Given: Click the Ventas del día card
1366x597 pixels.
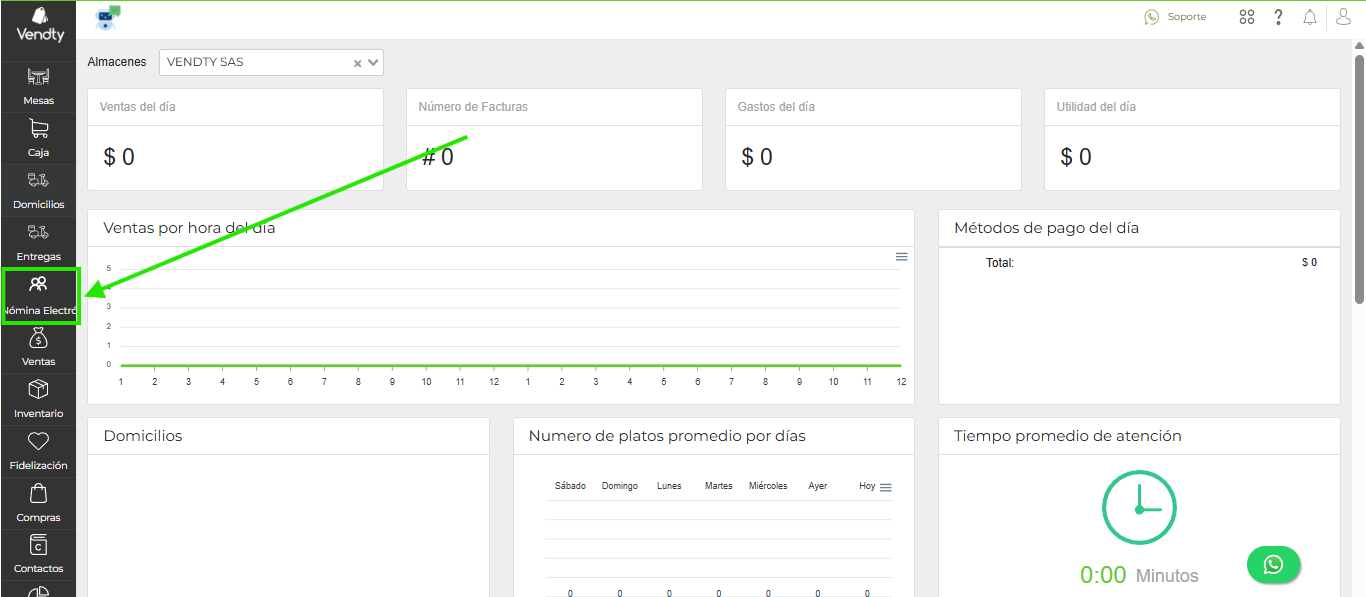Looking at the screenshot, I should 235,139.
